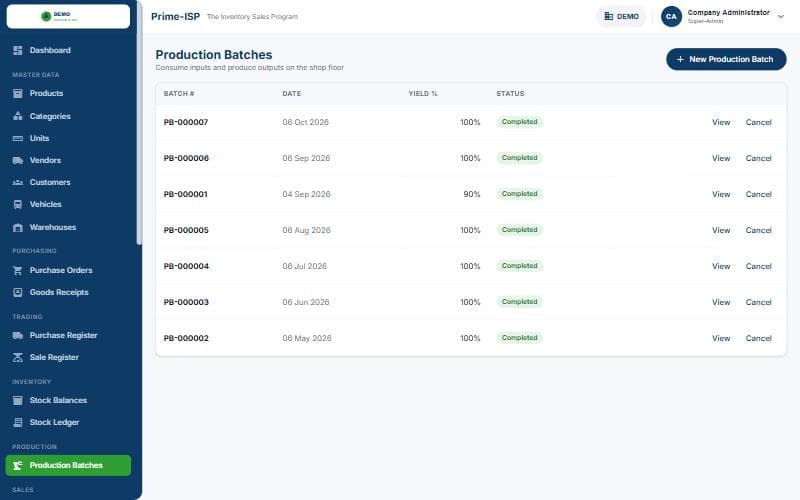Image resolution: width=800 pixels, height=500 pixels.
Task: Click the STATUS column header
Action: pyautogui.click(x=510, y=93)
